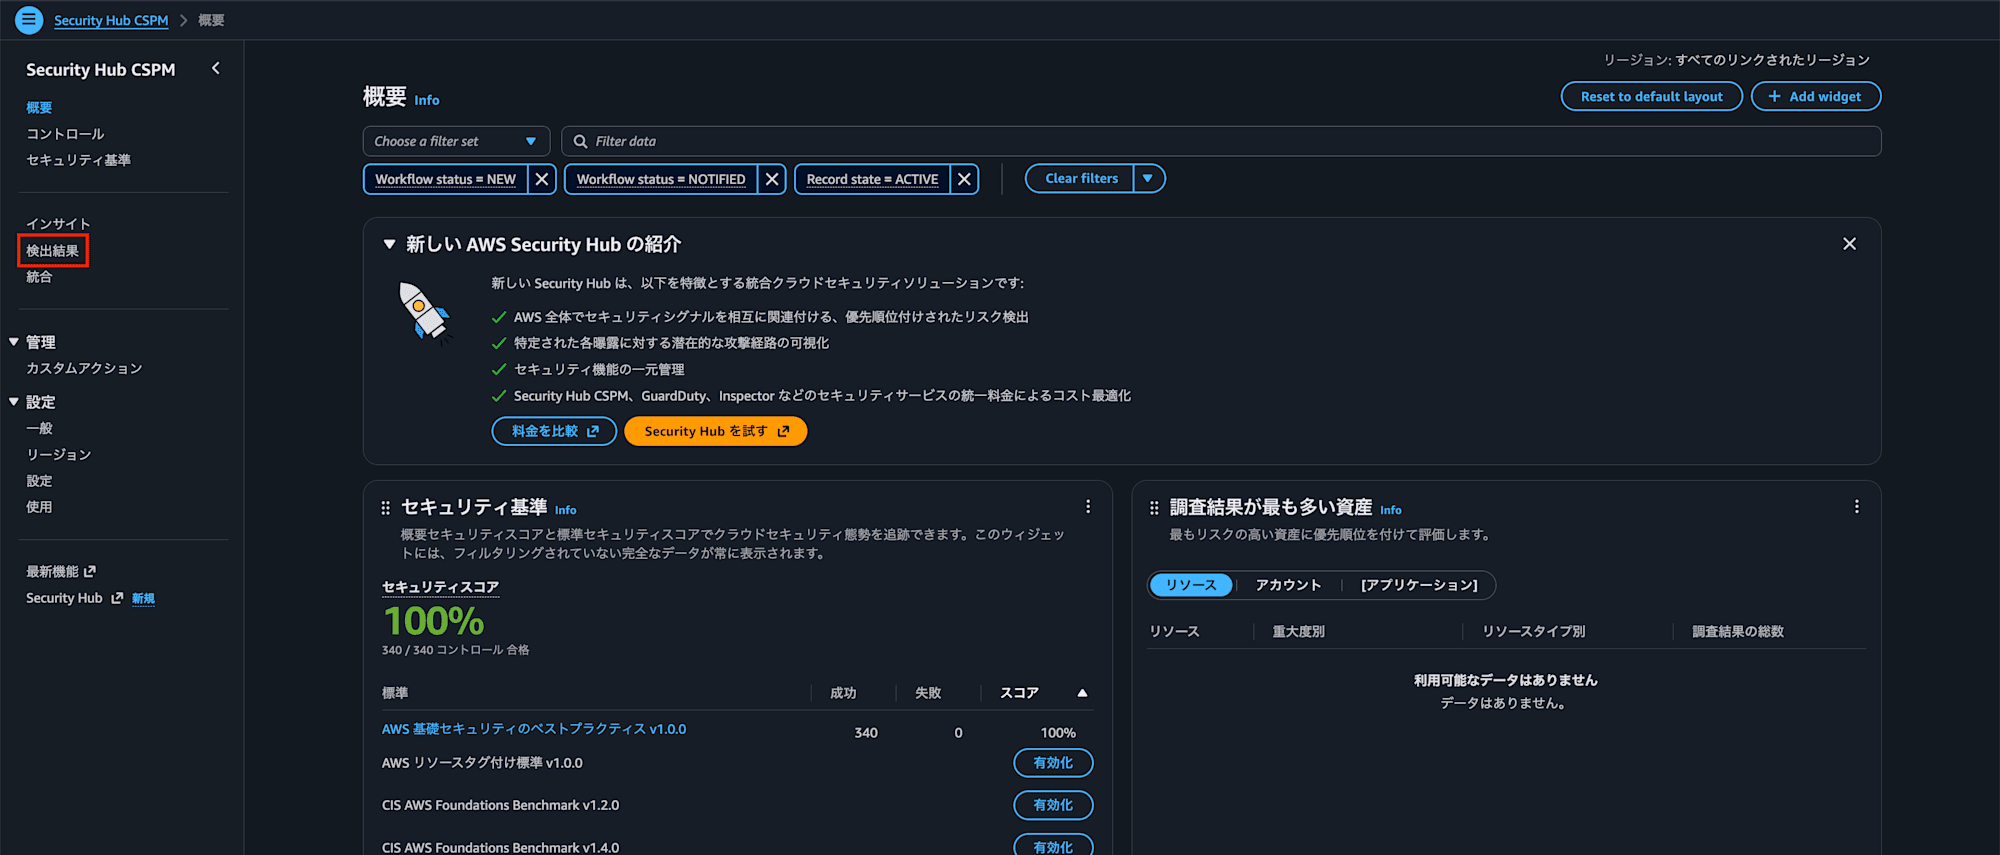Open the Choose a filter set dropdown
Image resolution: width=2000 pixels, height=855 pixels.
click(x=456, y=141)
